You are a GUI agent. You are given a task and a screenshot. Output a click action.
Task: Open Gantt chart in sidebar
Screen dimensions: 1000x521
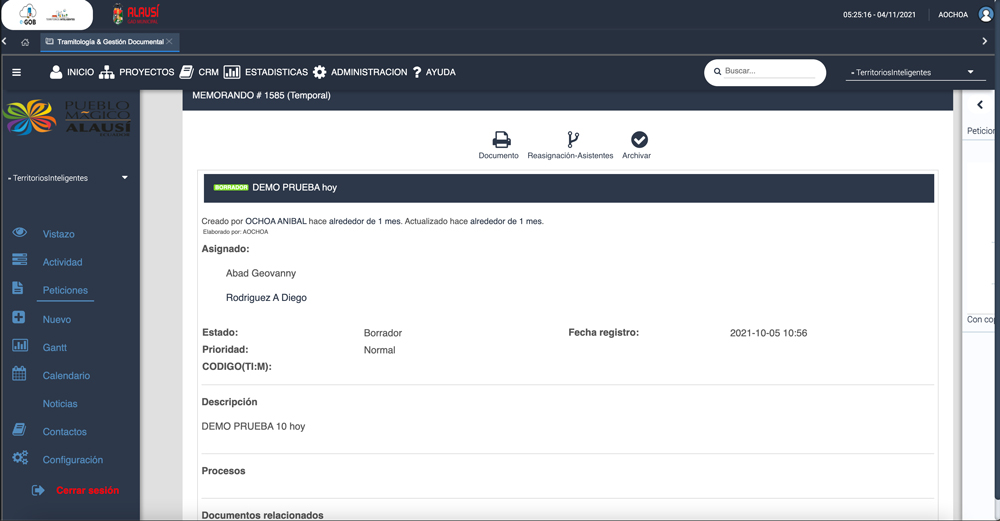click(54, 348)
